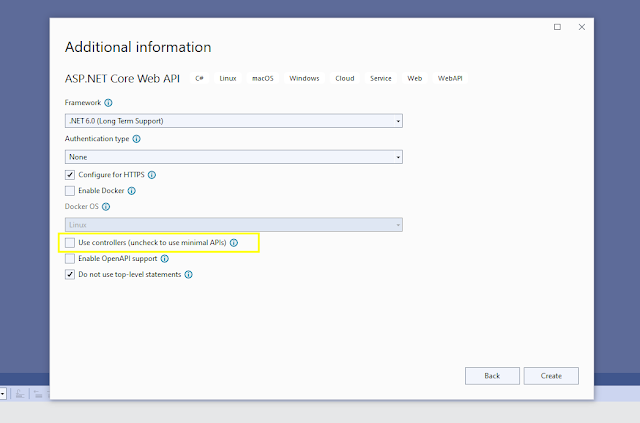
Task: Click the disabled Docker OS Linux dropdown
Action: (x=233, y=225)
